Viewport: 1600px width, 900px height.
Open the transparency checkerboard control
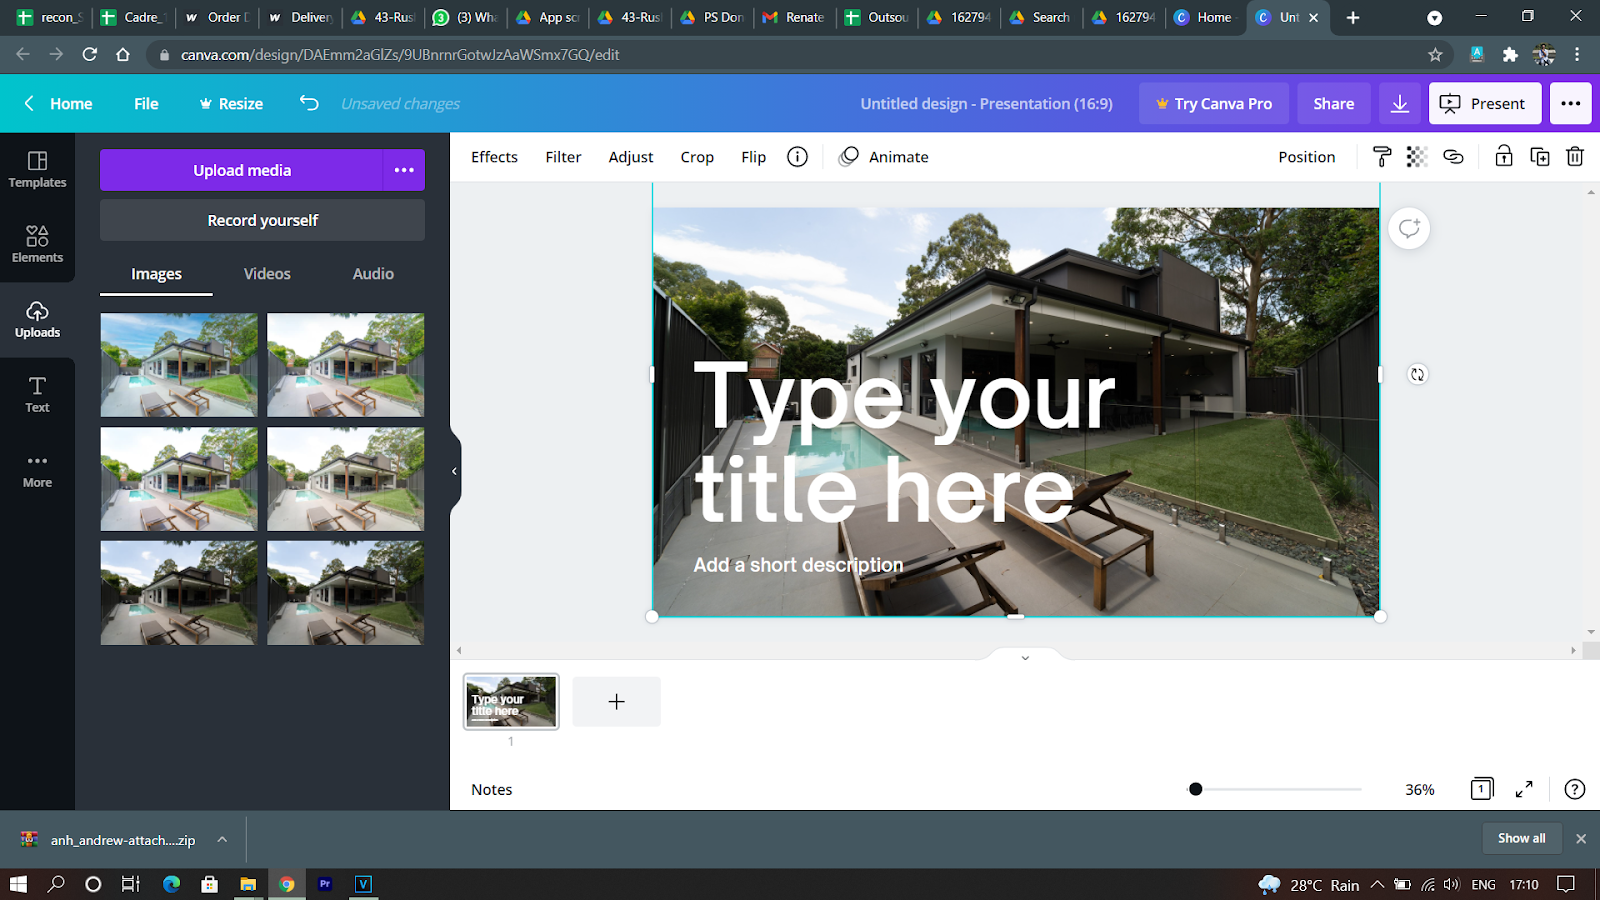tap(1415, 156)
